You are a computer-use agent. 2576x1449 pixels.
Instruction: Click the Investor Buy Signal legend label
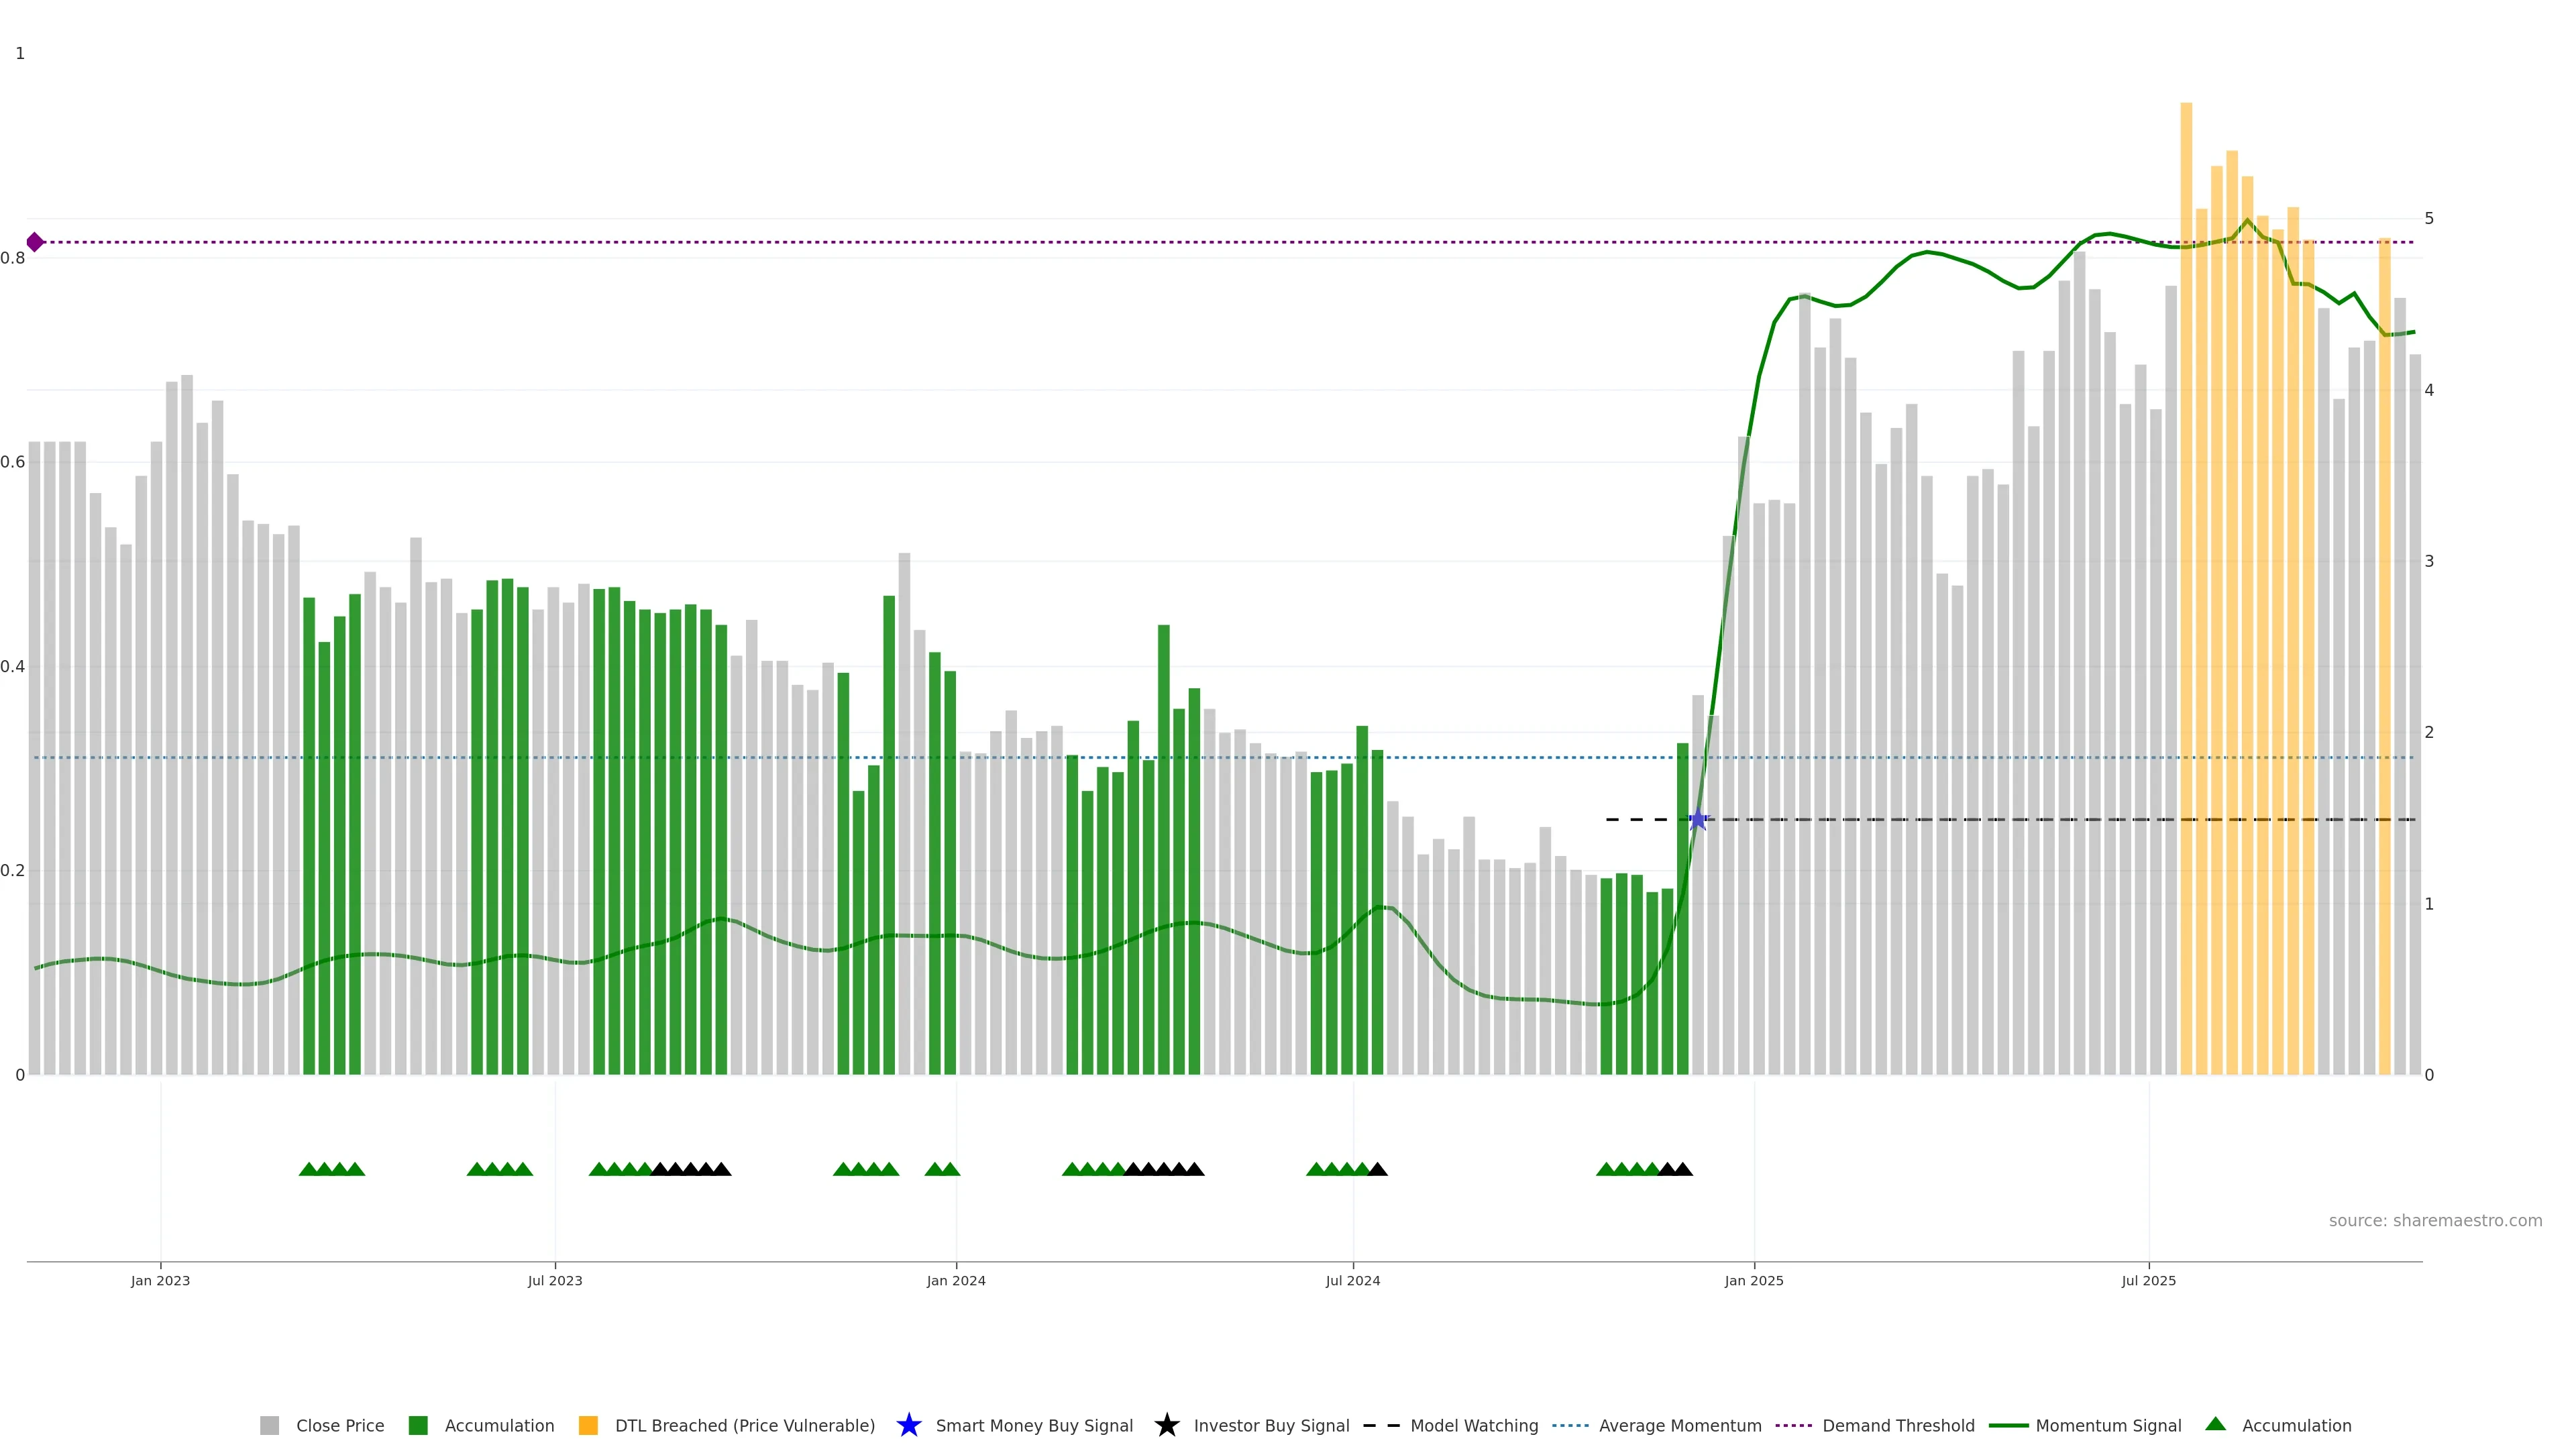[x=1271, y=1425]
